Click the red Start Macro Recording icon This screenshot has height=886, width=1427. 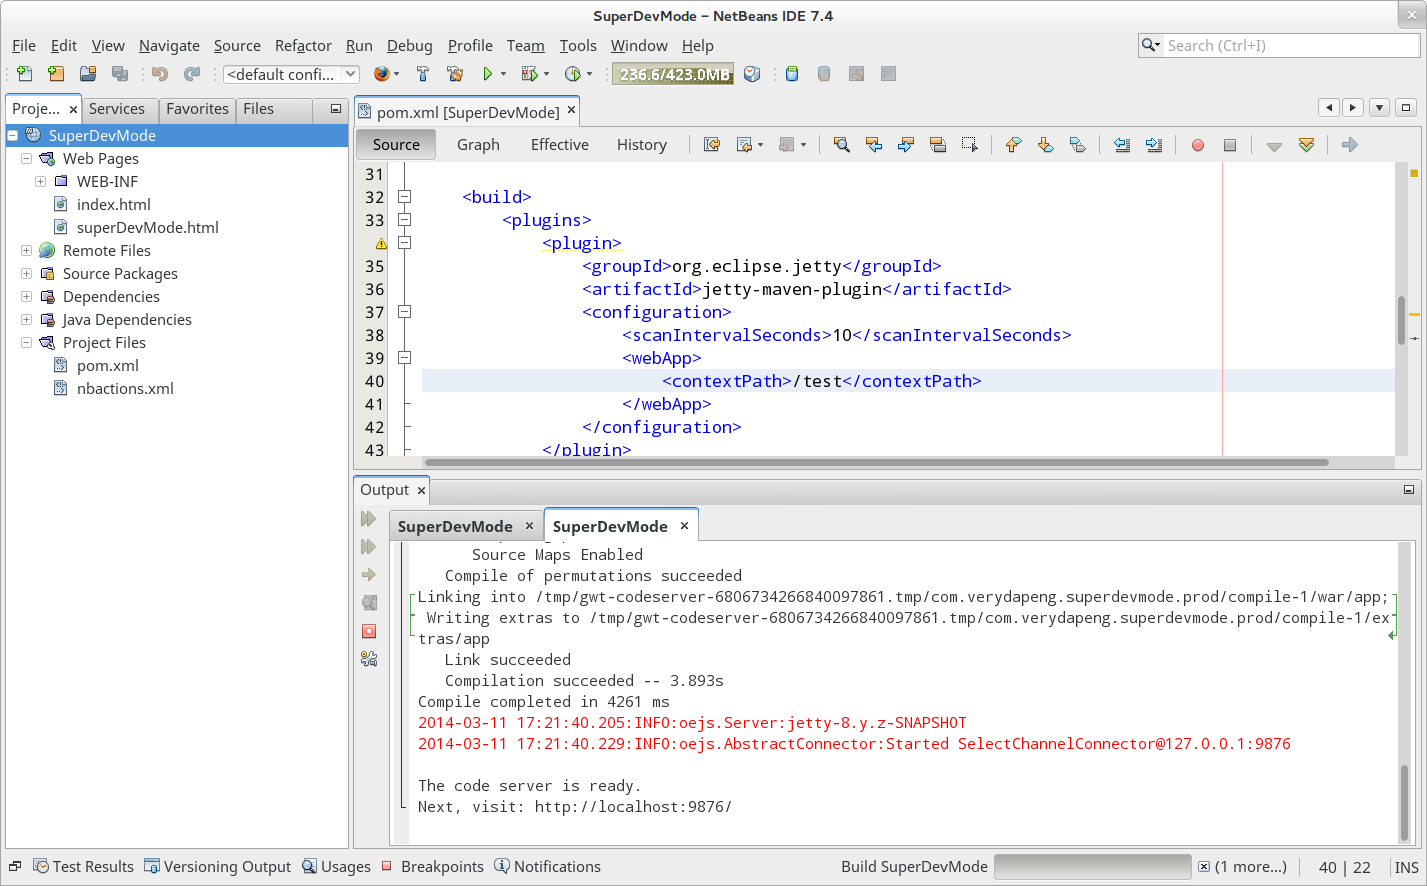1198,145
